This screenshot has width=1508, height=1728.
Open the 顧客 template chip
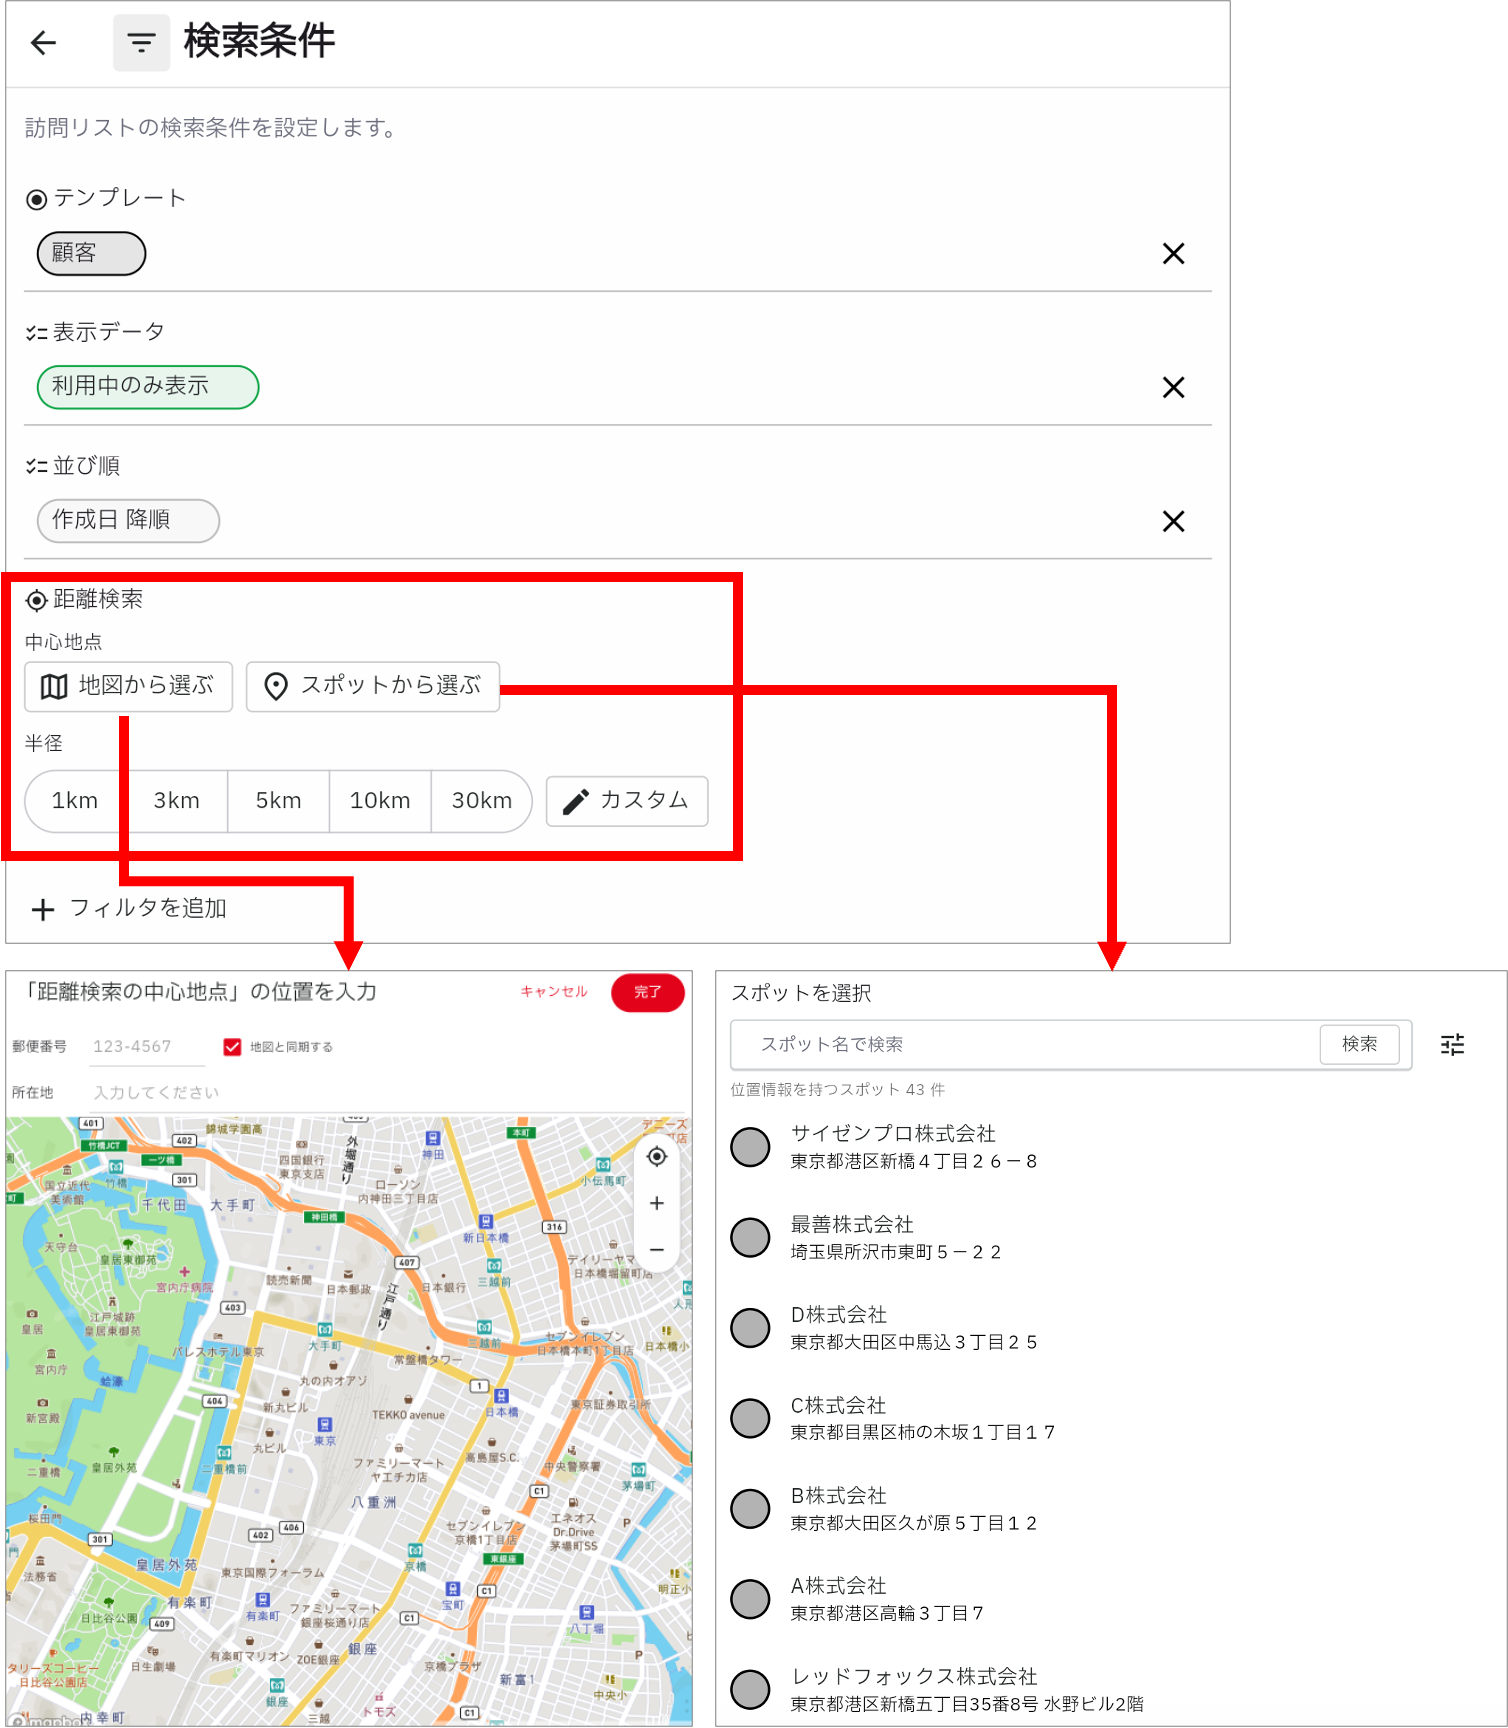[91, 254]
